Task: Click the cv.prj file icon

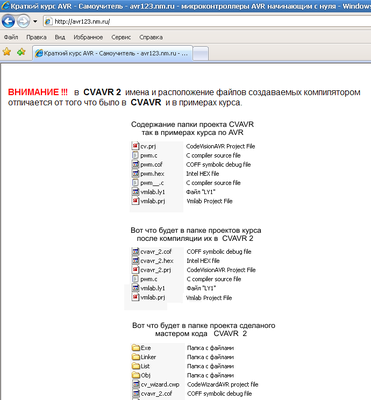Action: pyautogui.click(x=135, y=146)
